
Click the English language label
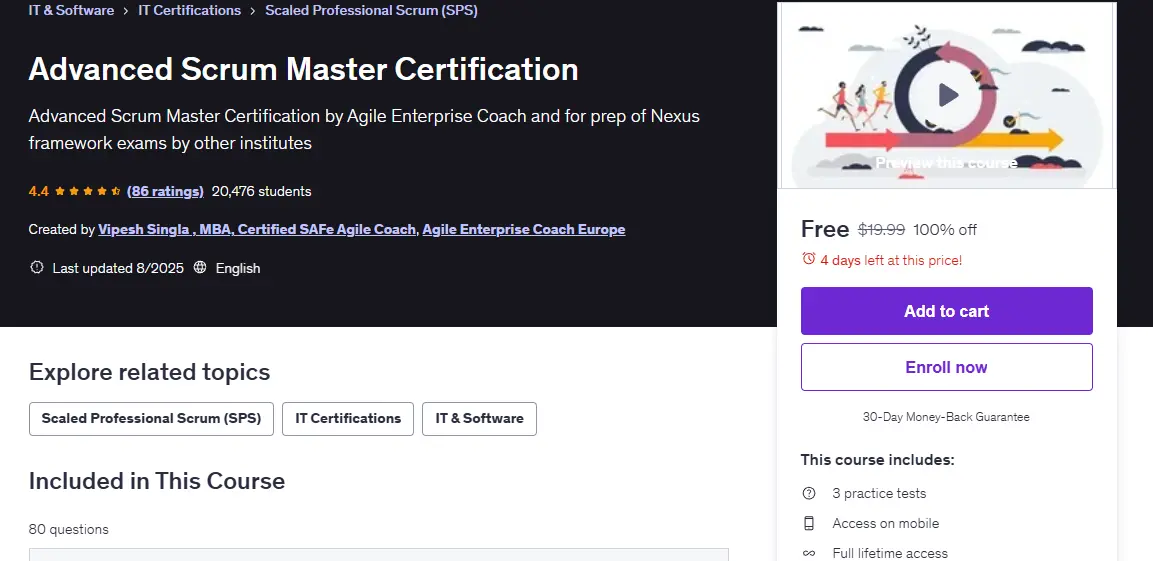pyautogui.click(x=238, y=268)
